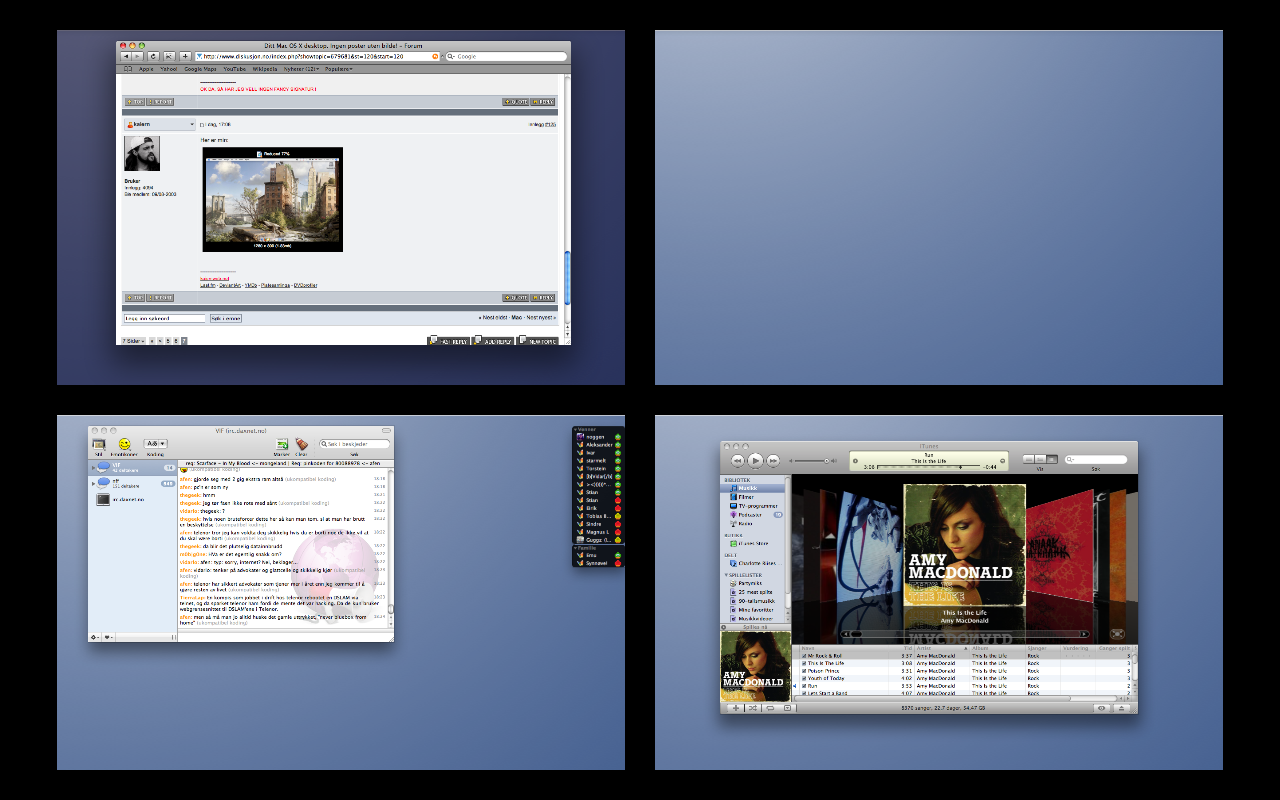Select Aleksander in buddy list
Viewport: 1280px width, 800px height.
[599, 445]
